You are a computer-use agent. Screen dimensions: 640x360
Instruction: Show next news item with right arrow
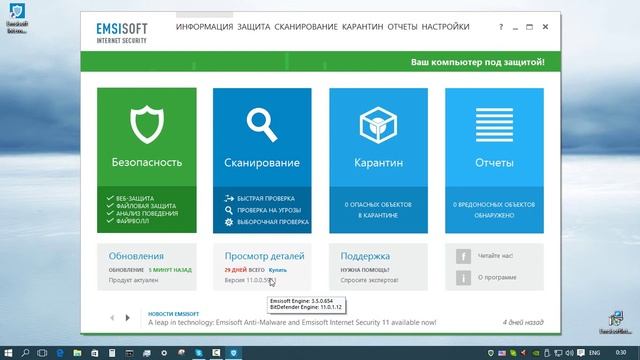click(x=127, y=318)
